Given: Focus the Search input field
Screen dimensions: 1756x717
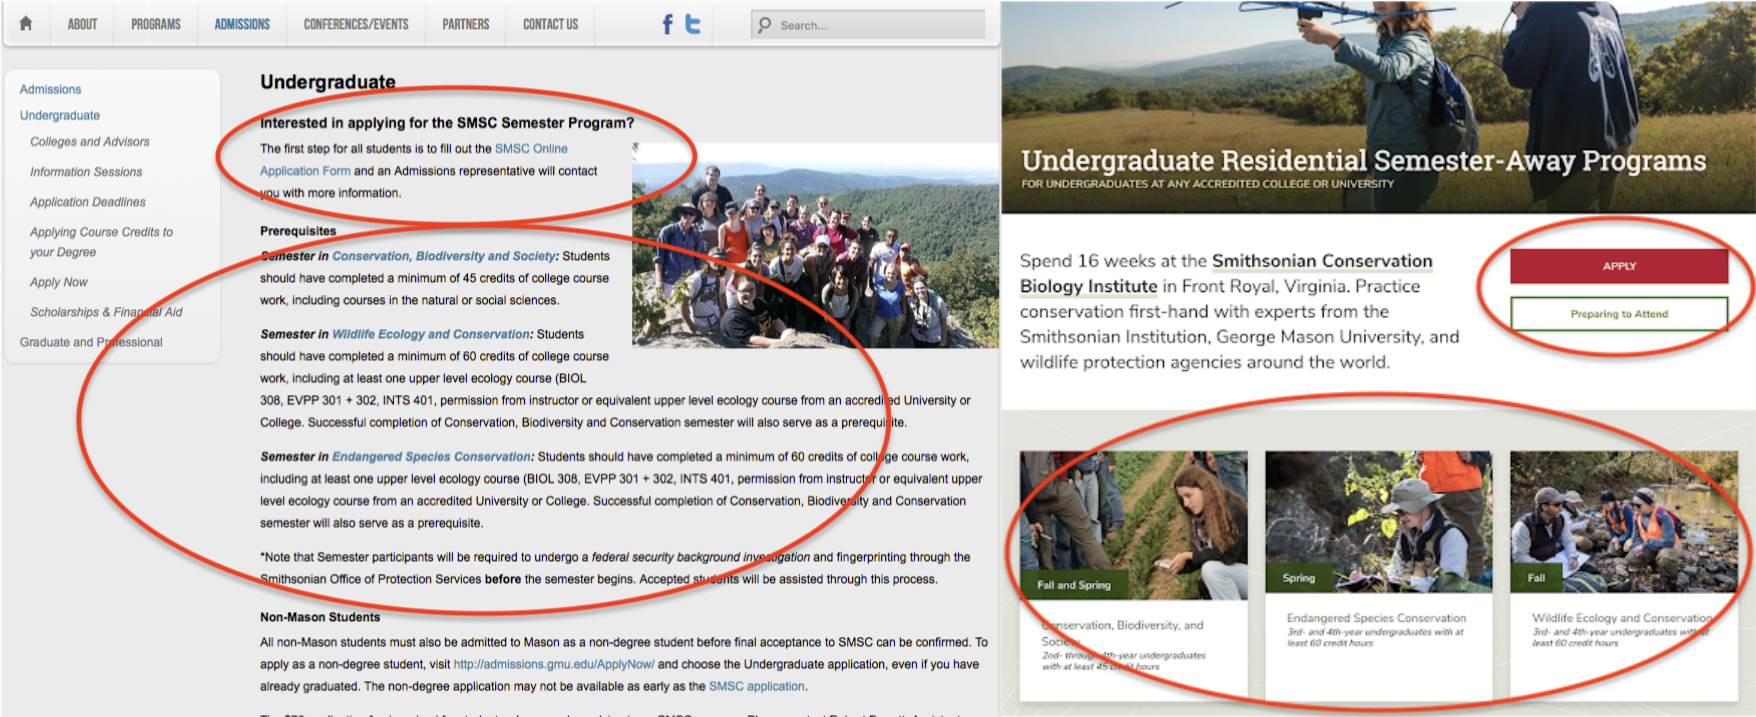Looking at the screenshot, I should click(x=868, y=25).
